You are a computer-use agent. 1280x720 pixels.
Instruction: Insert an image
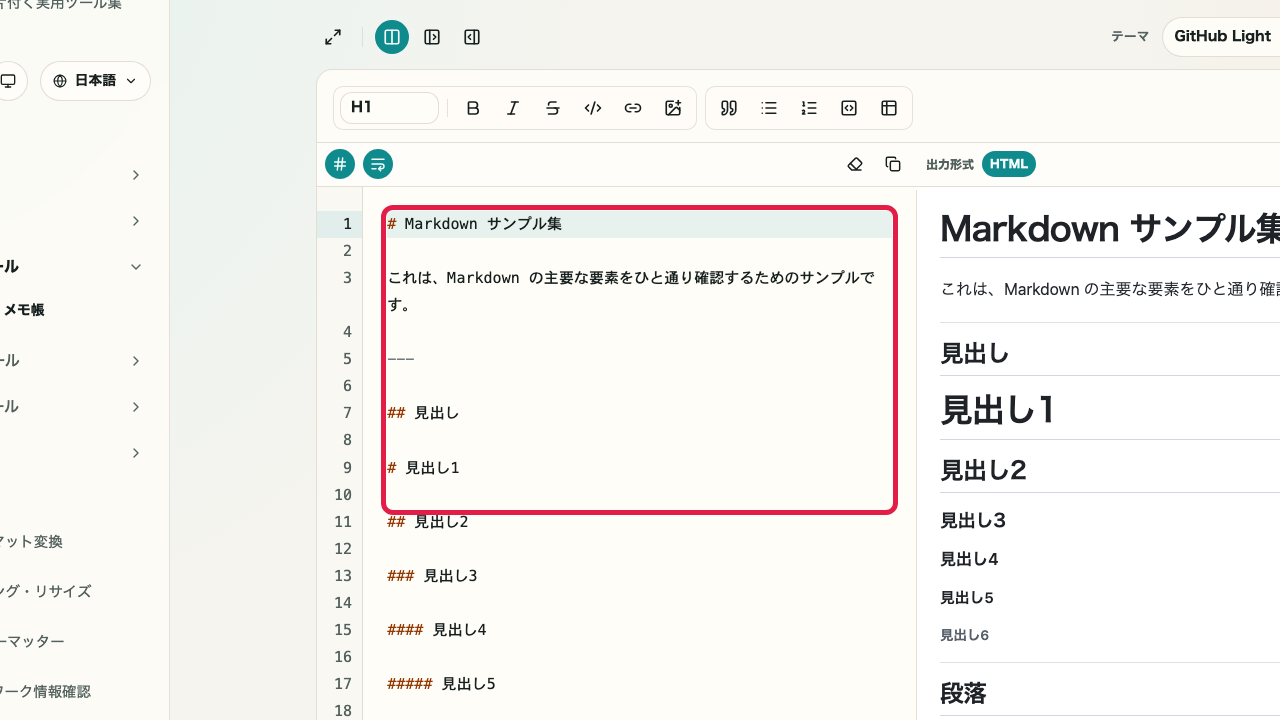click(673, 108)
